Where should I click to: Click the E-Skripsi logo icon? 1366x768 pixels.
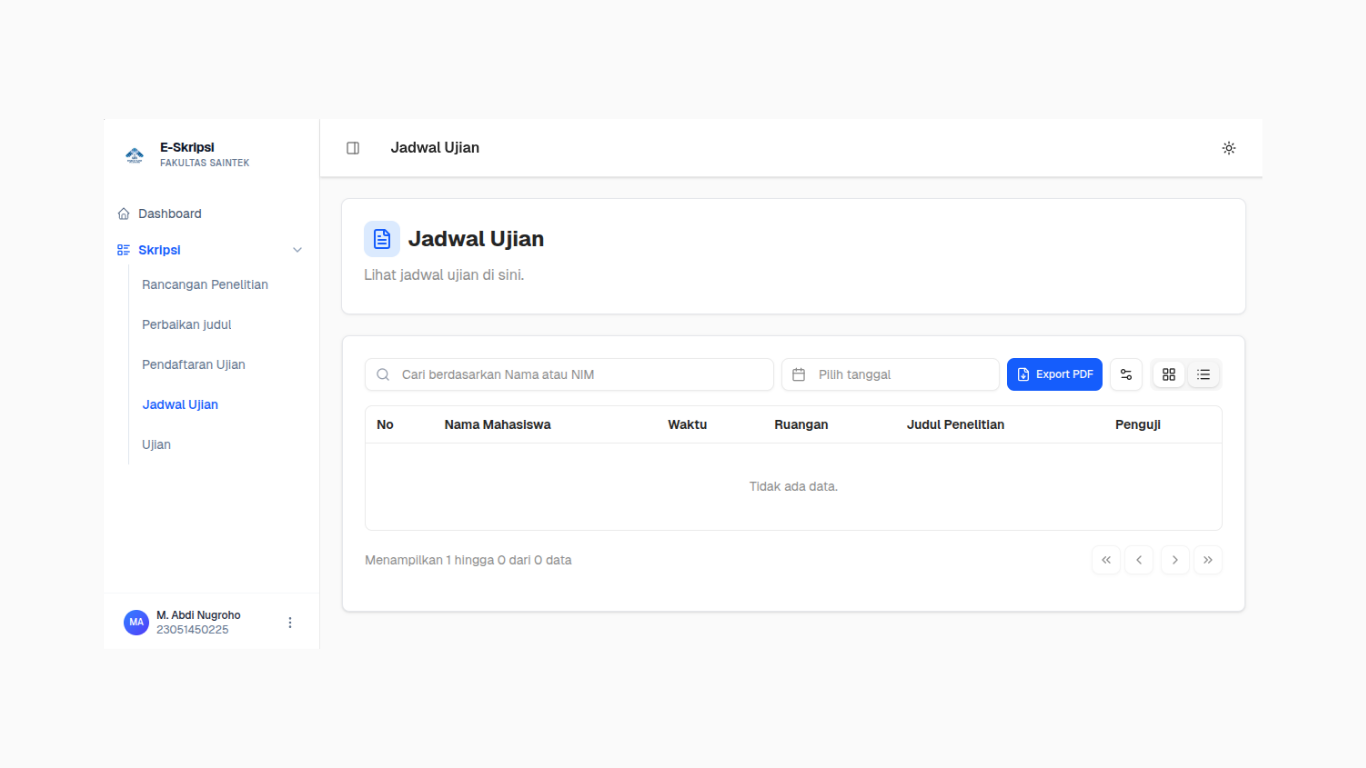(x=135, y=155)
